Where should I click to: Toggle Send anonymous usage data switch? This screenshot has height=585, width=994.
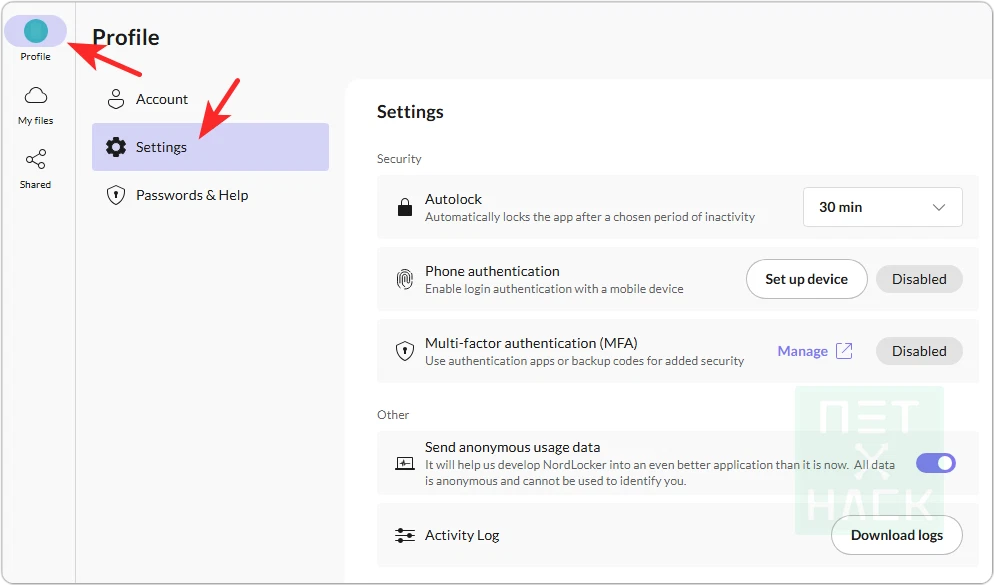click(x=936, y=463)
